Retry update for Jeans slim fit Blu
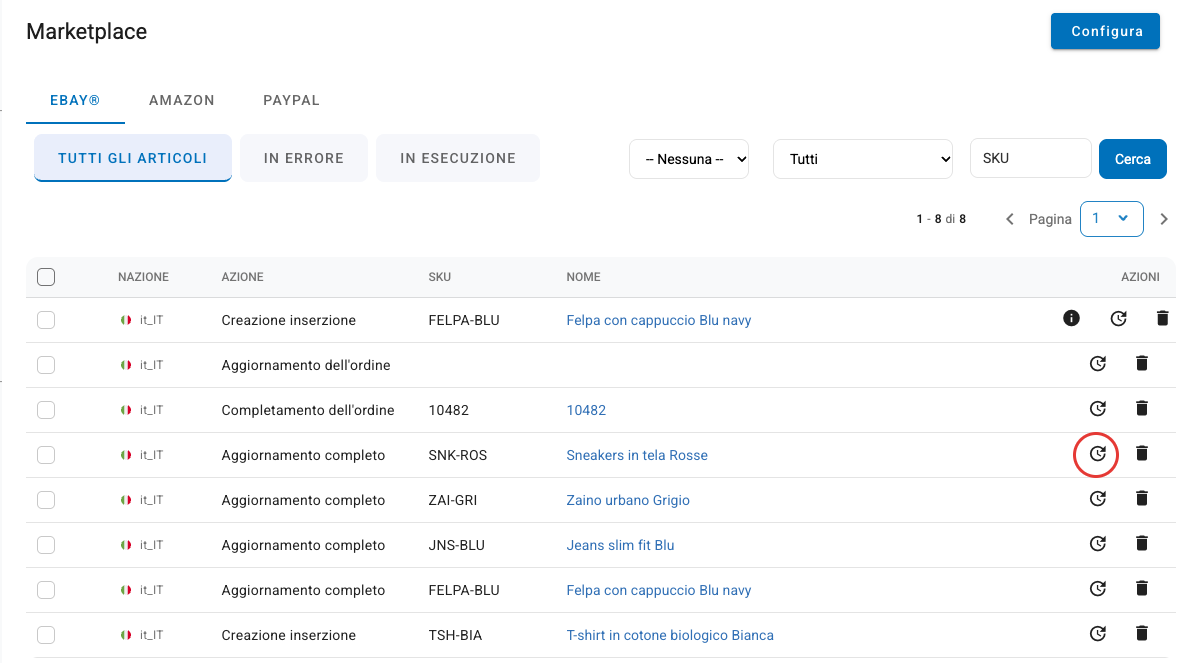Screen dimensions: 1182x663 tap(1098, 544)
